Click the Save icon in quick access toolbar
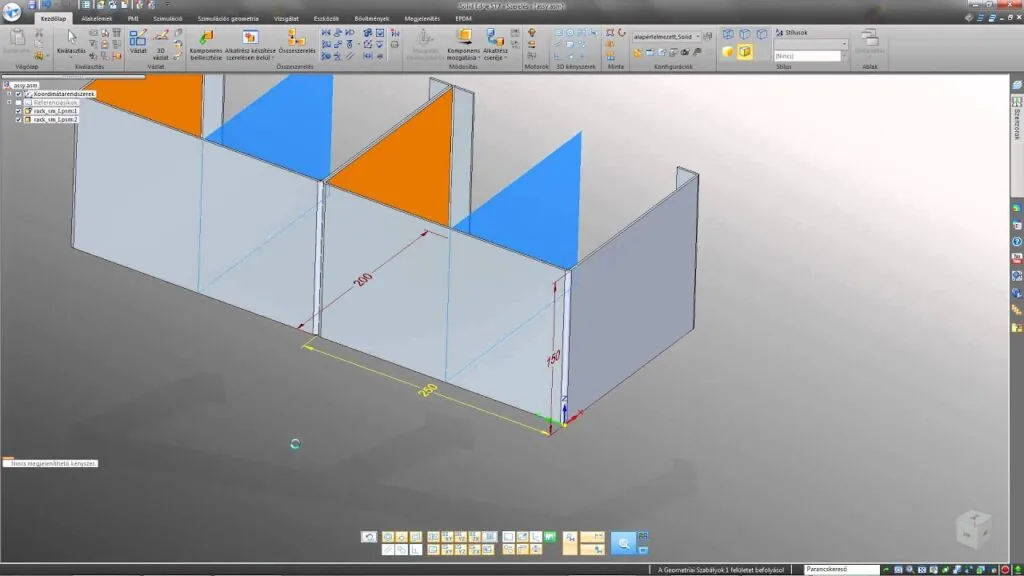This screenshot has height=576, width=1024. click(32, 5)
